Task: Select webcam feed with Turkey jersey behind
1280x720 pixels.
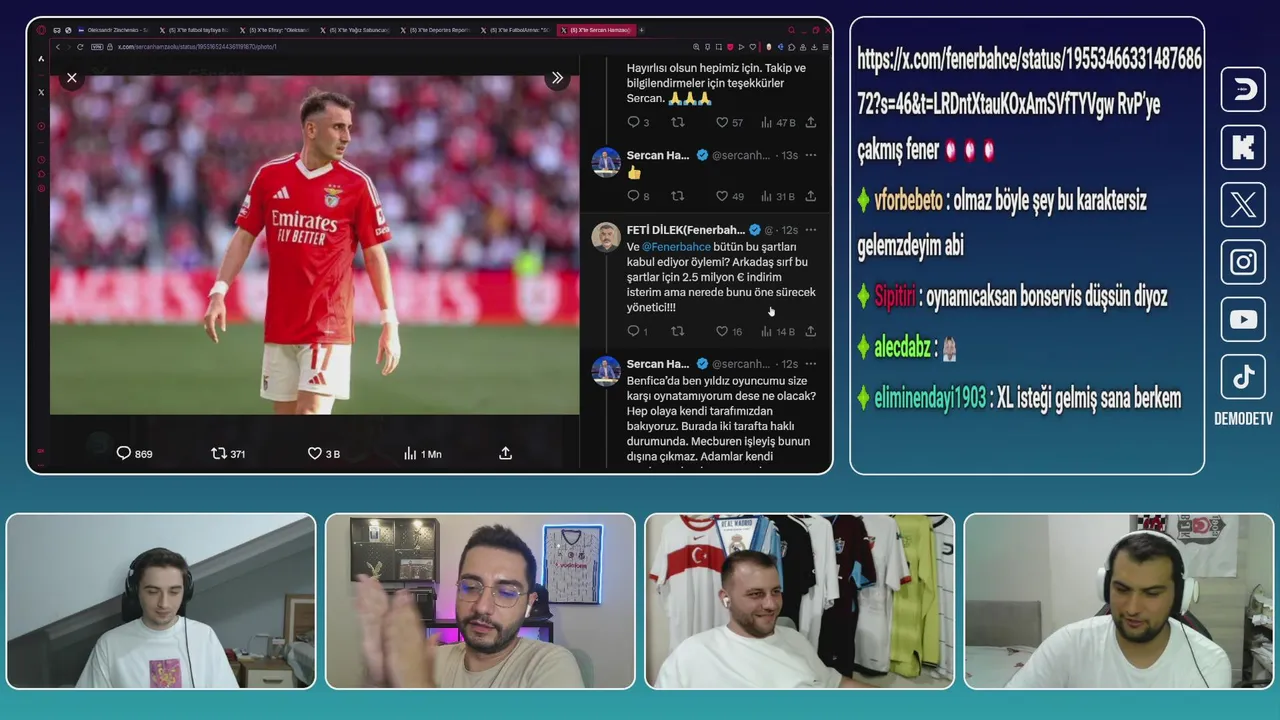Action: coord(800,601)
